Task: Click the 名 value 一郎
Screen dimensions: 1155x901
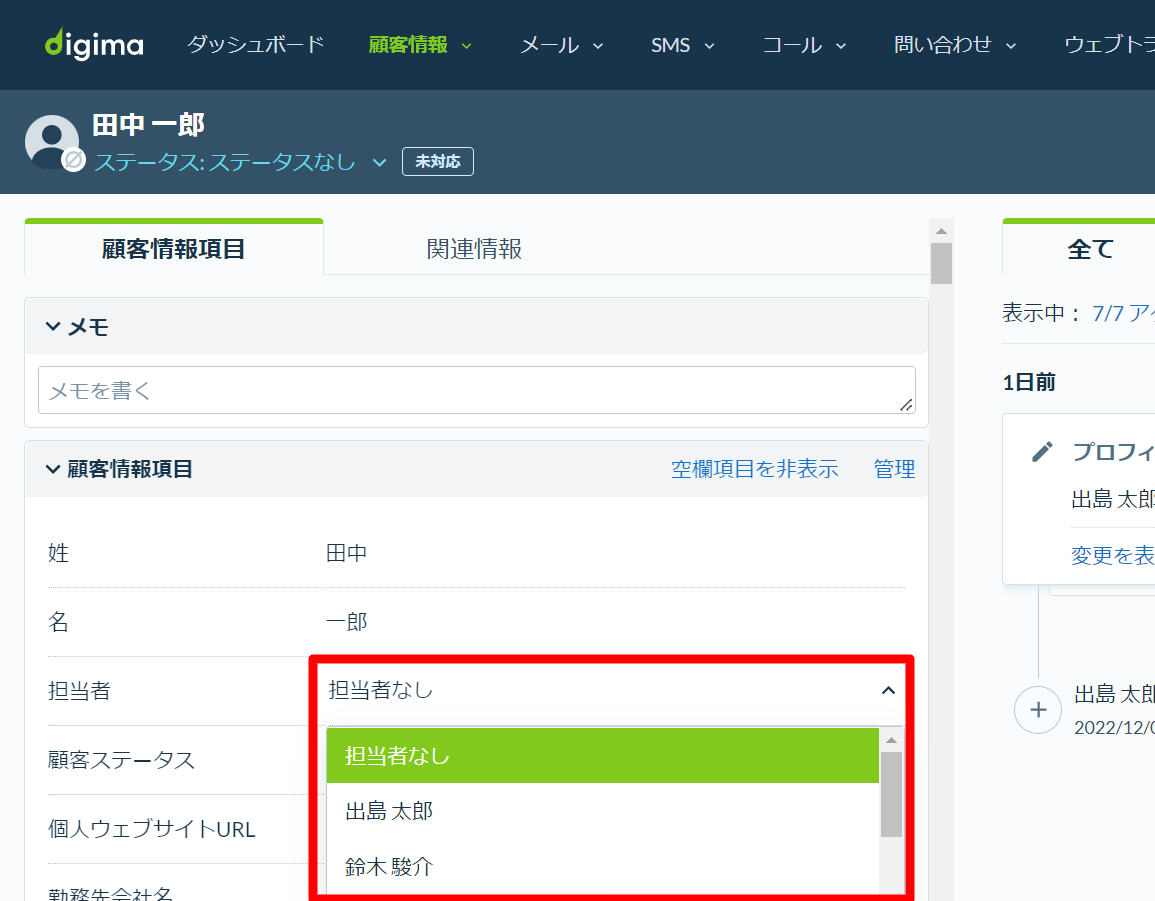Action: click(346, 621)
